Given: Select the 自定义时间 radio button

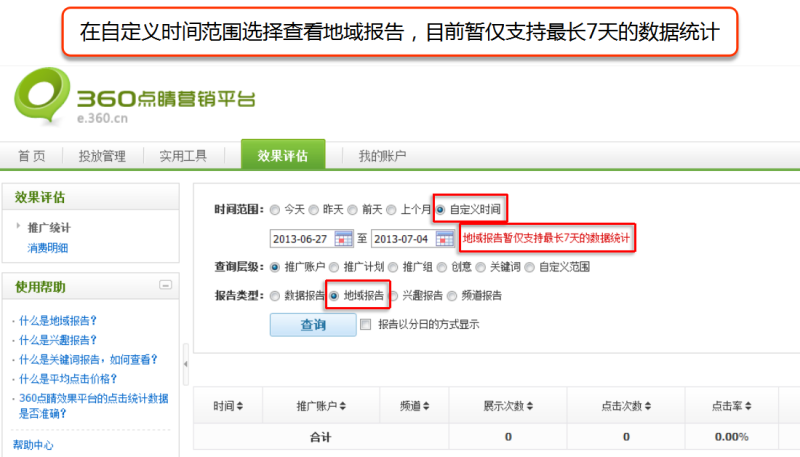Looking at the screenshot, I should tap(441, 209).
